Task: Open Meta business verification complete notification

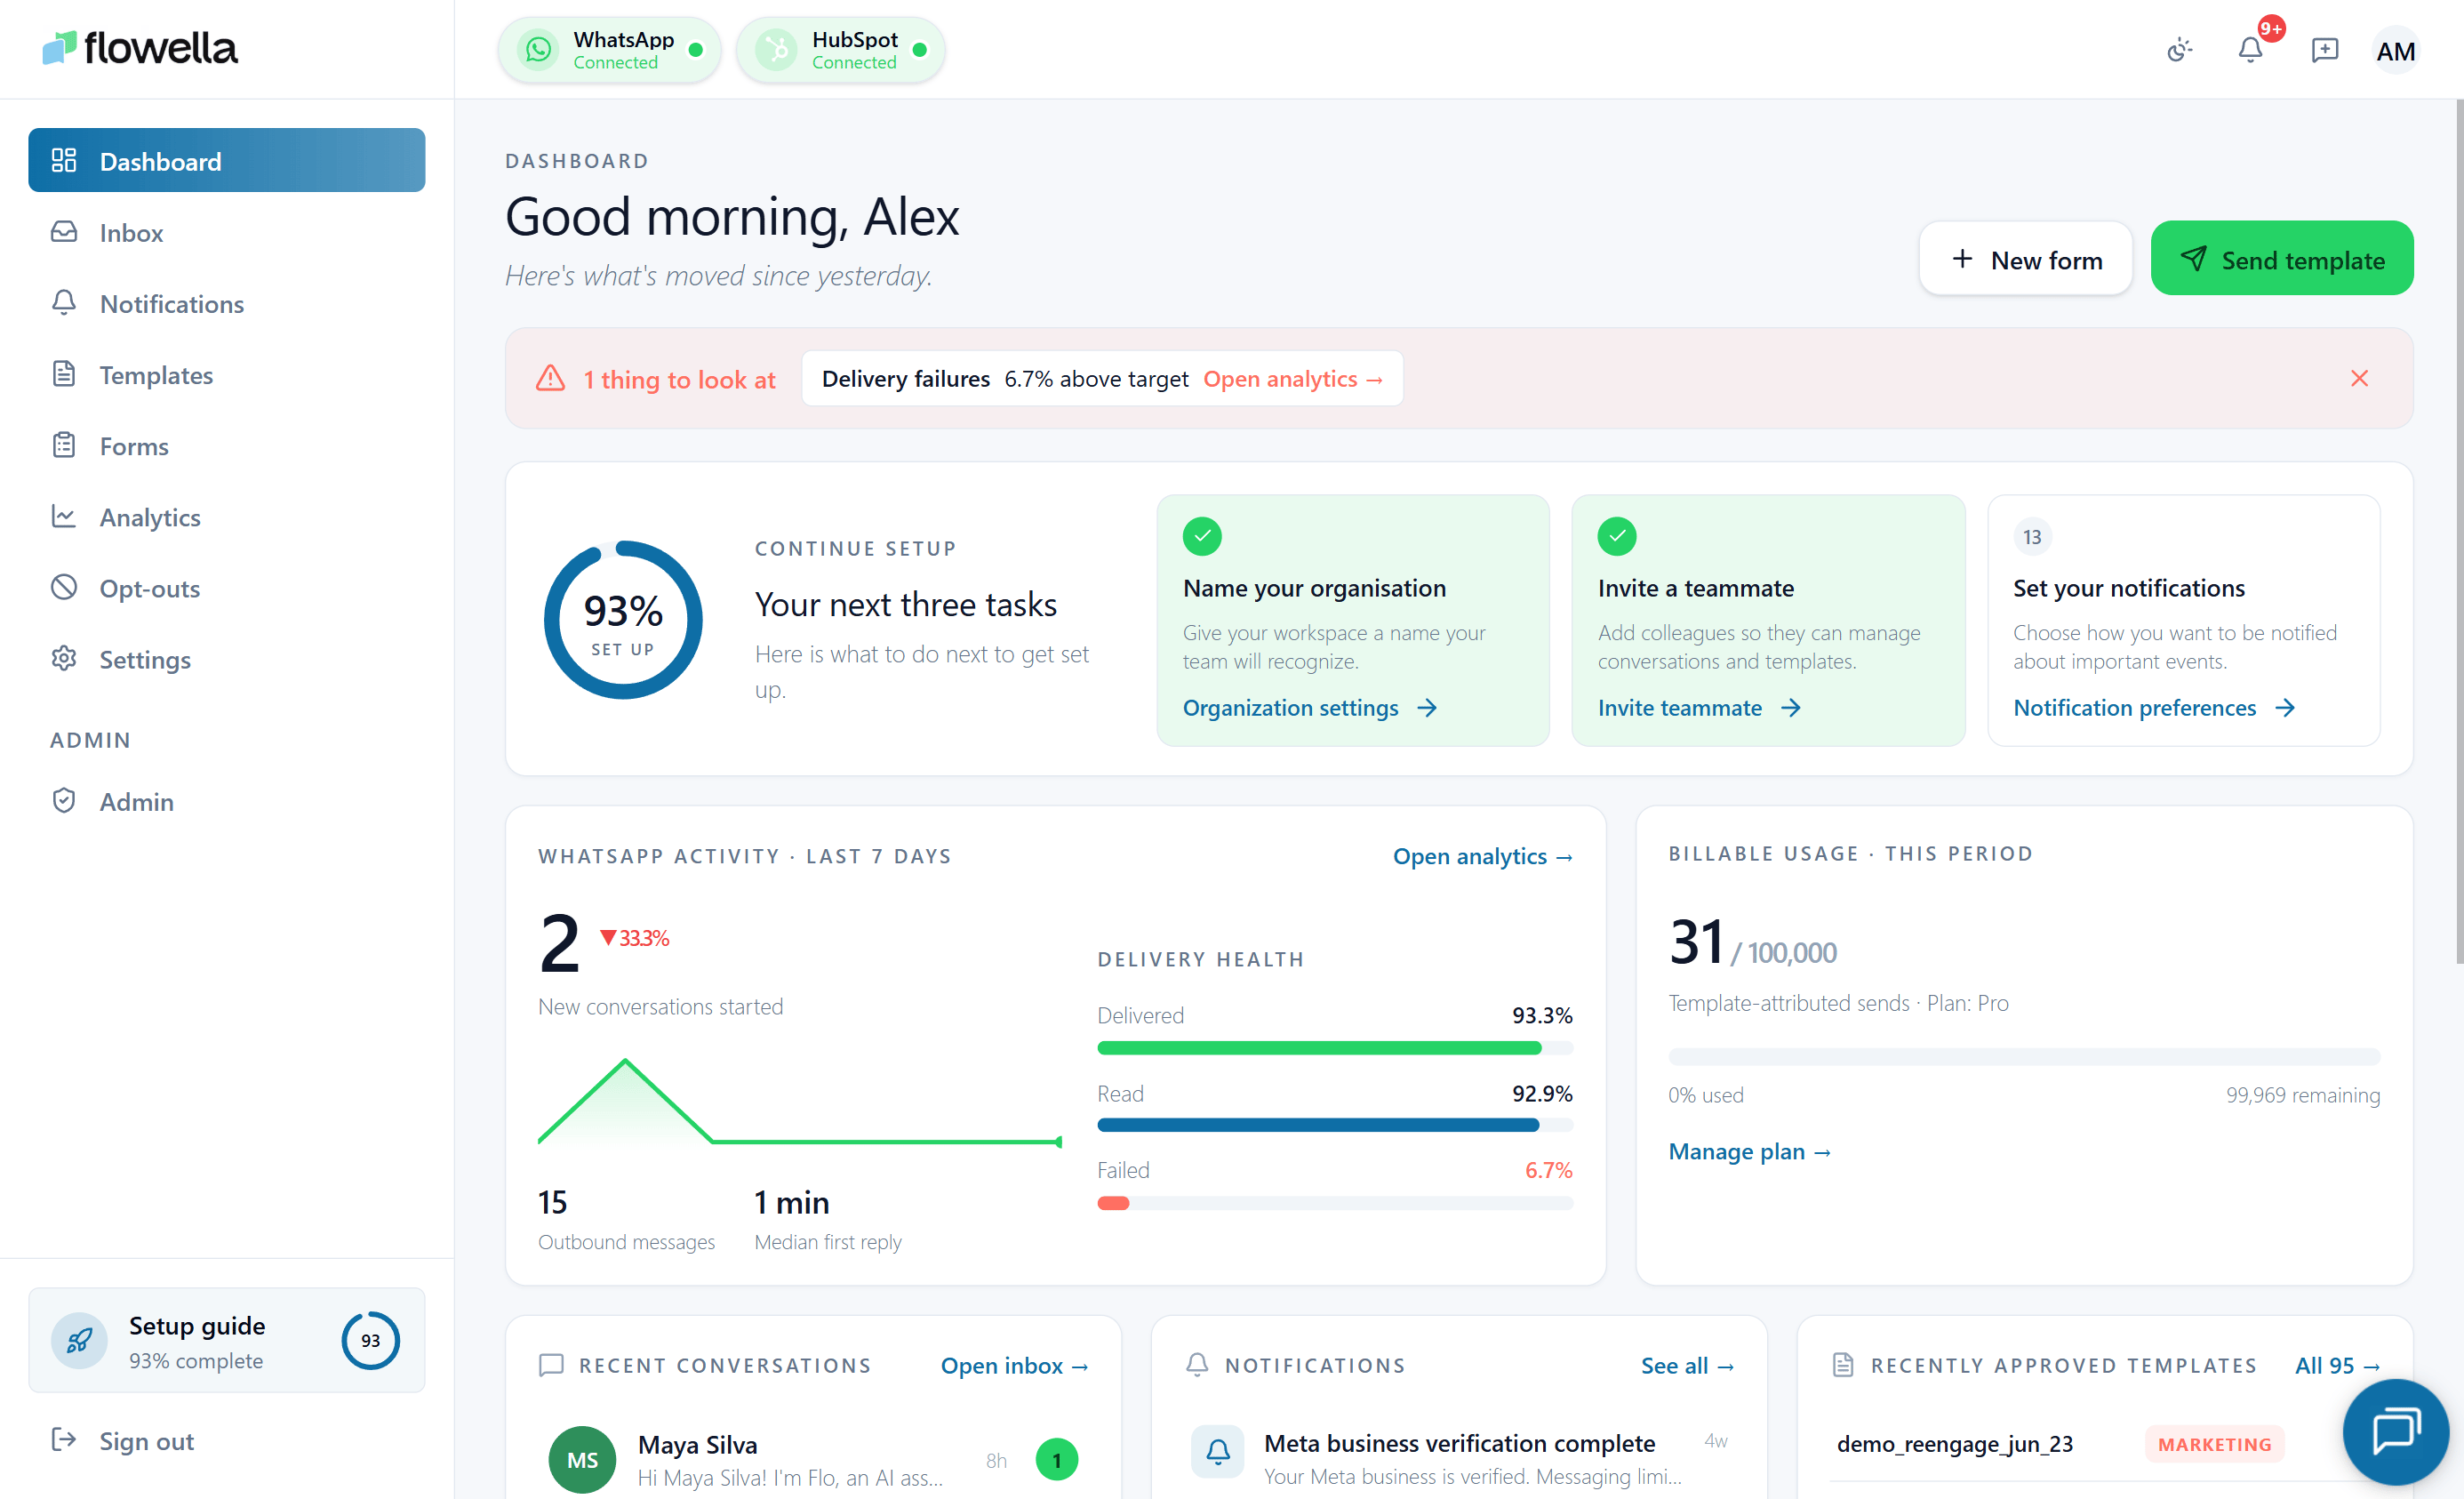Action: click(x=1460, y=1457)
